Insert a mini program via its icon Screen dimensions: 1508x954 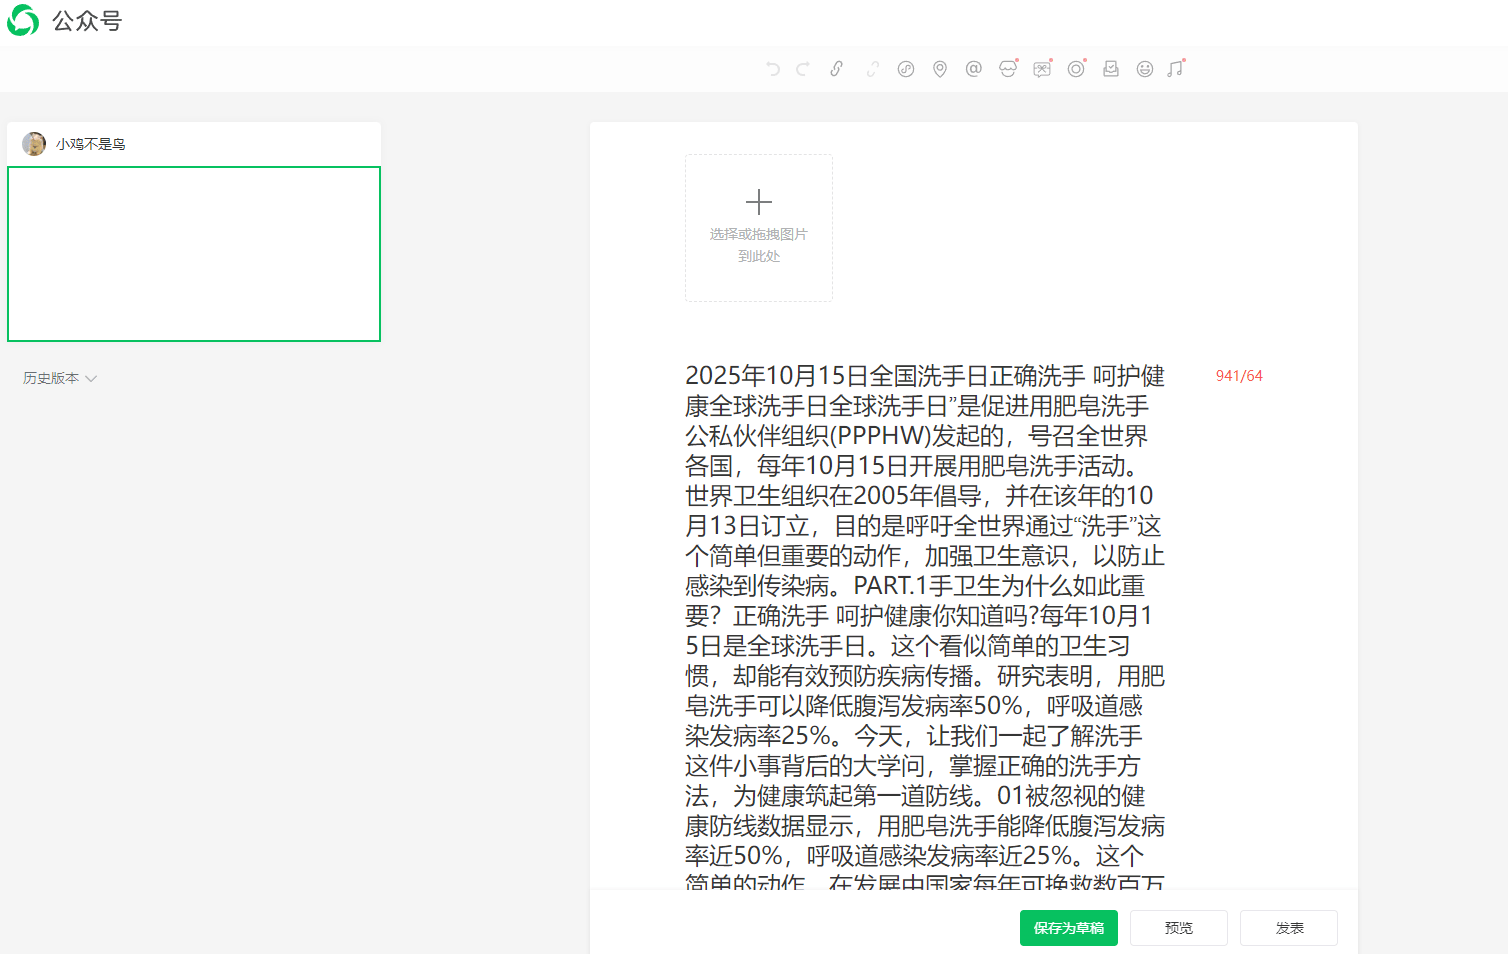click(x=906, y=69)
